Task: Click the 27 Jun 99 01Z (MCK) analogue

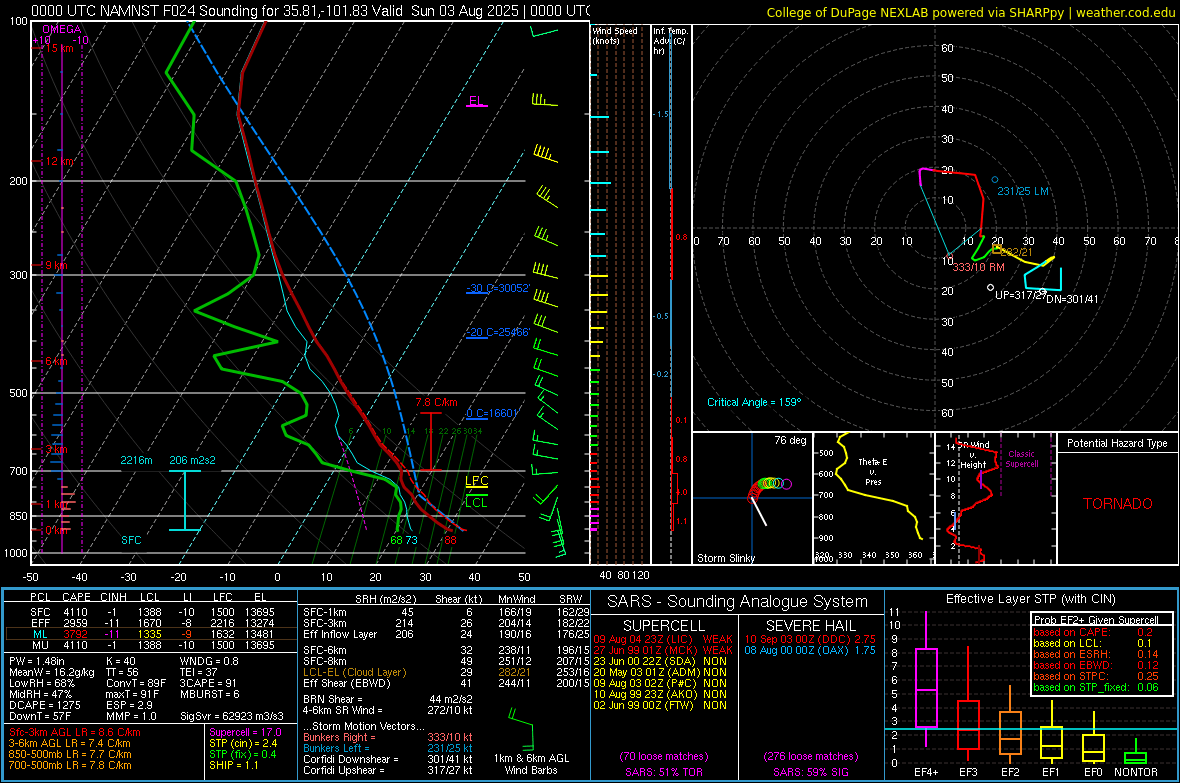Action: pyautogui.click(x=663, y=650)
